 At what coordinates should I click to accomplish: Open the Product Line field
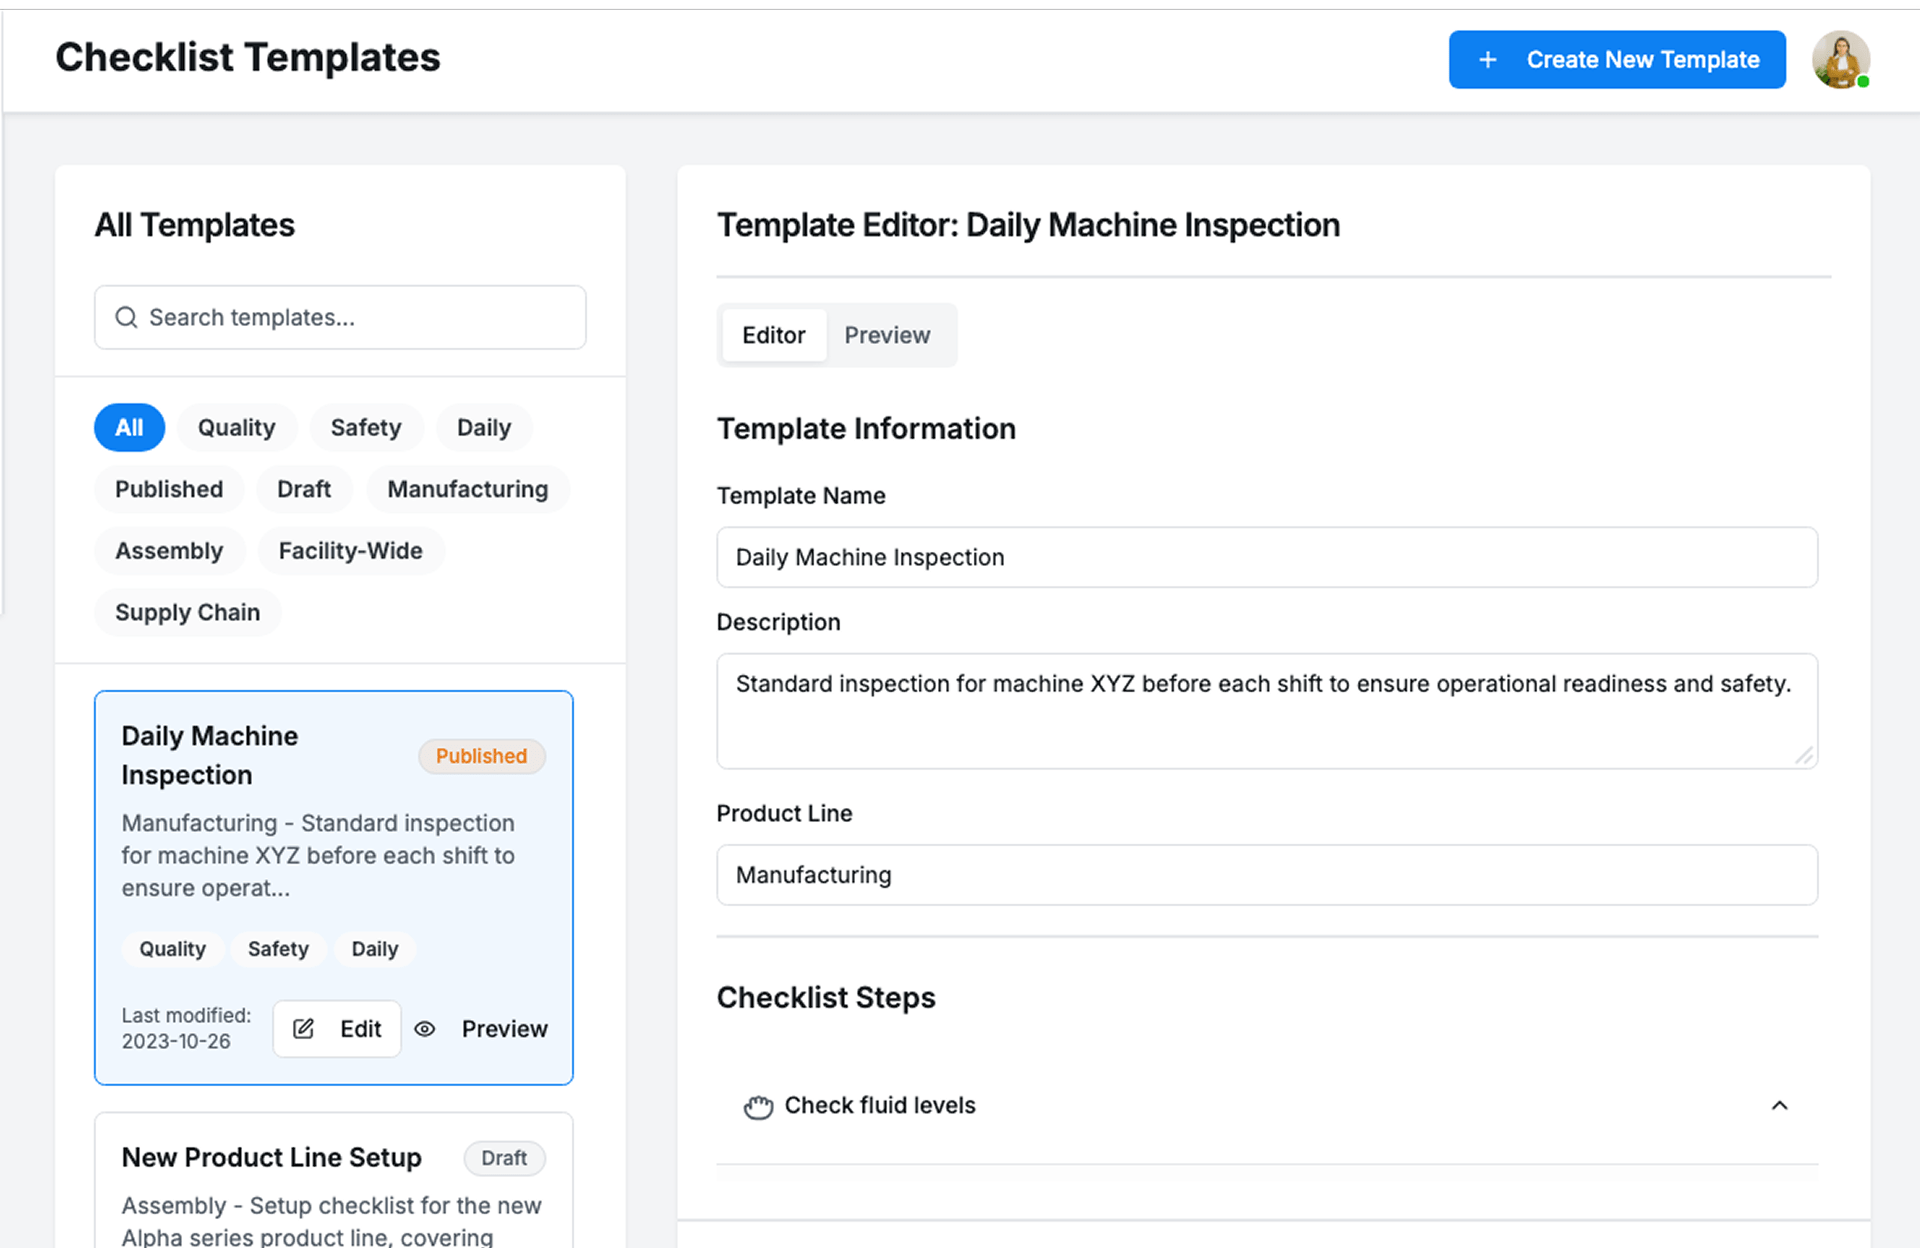point(1266,875)
